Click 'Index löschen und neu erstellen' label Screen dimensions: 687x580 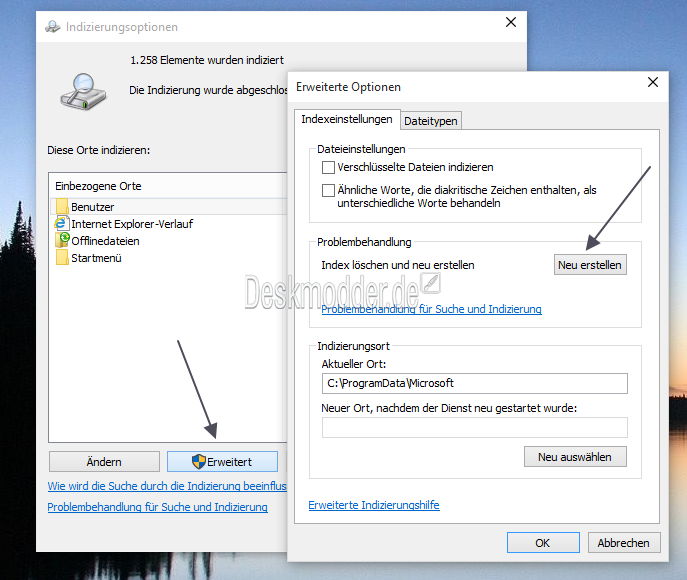[398, 265]
